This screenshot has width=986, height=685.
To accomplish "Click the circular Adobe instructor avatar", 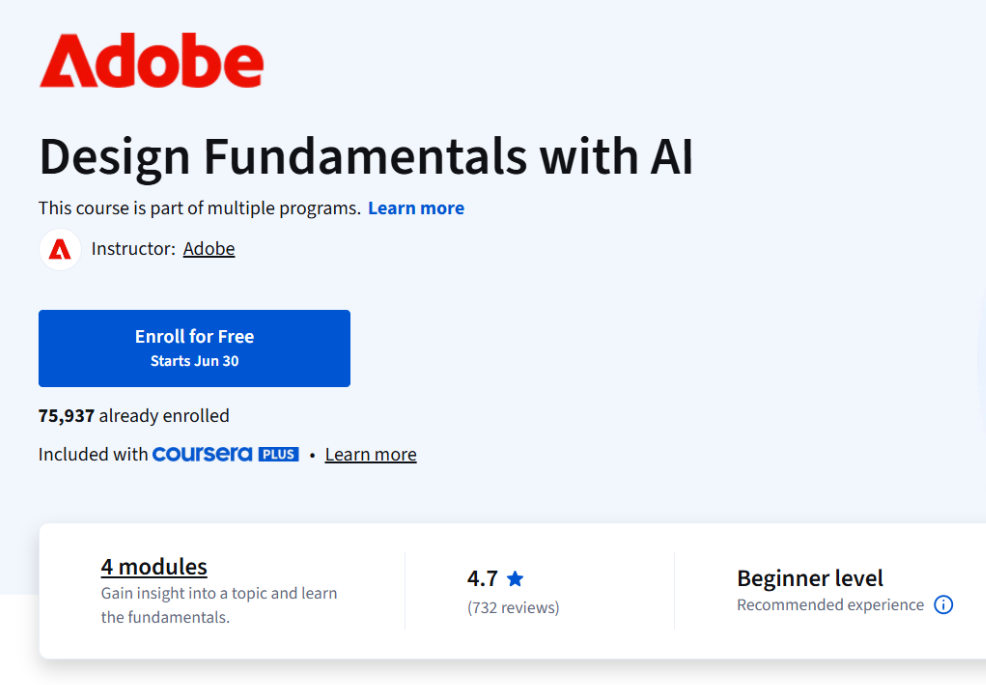I will point(59,248).
